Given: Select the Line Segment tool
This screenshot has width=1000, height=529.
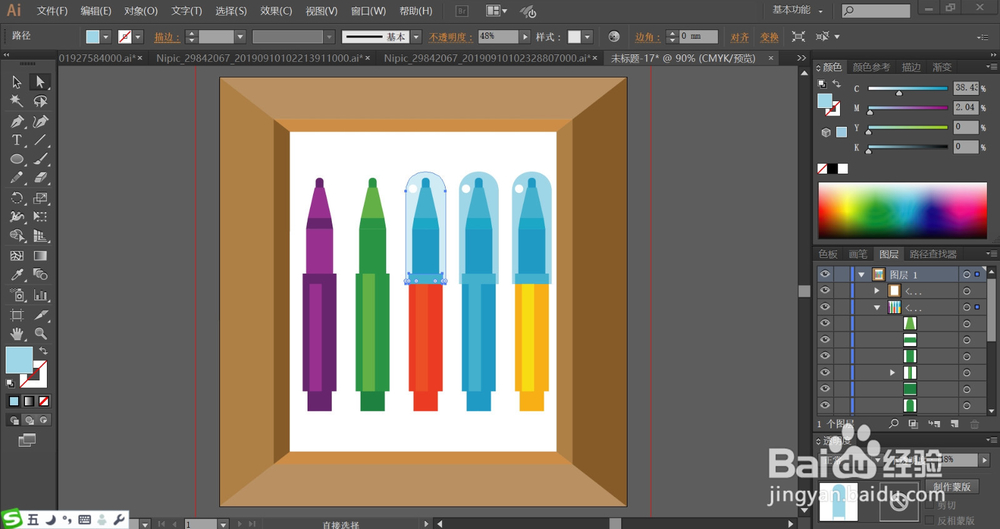Looking at the screenshot, I should pos(40,140).
